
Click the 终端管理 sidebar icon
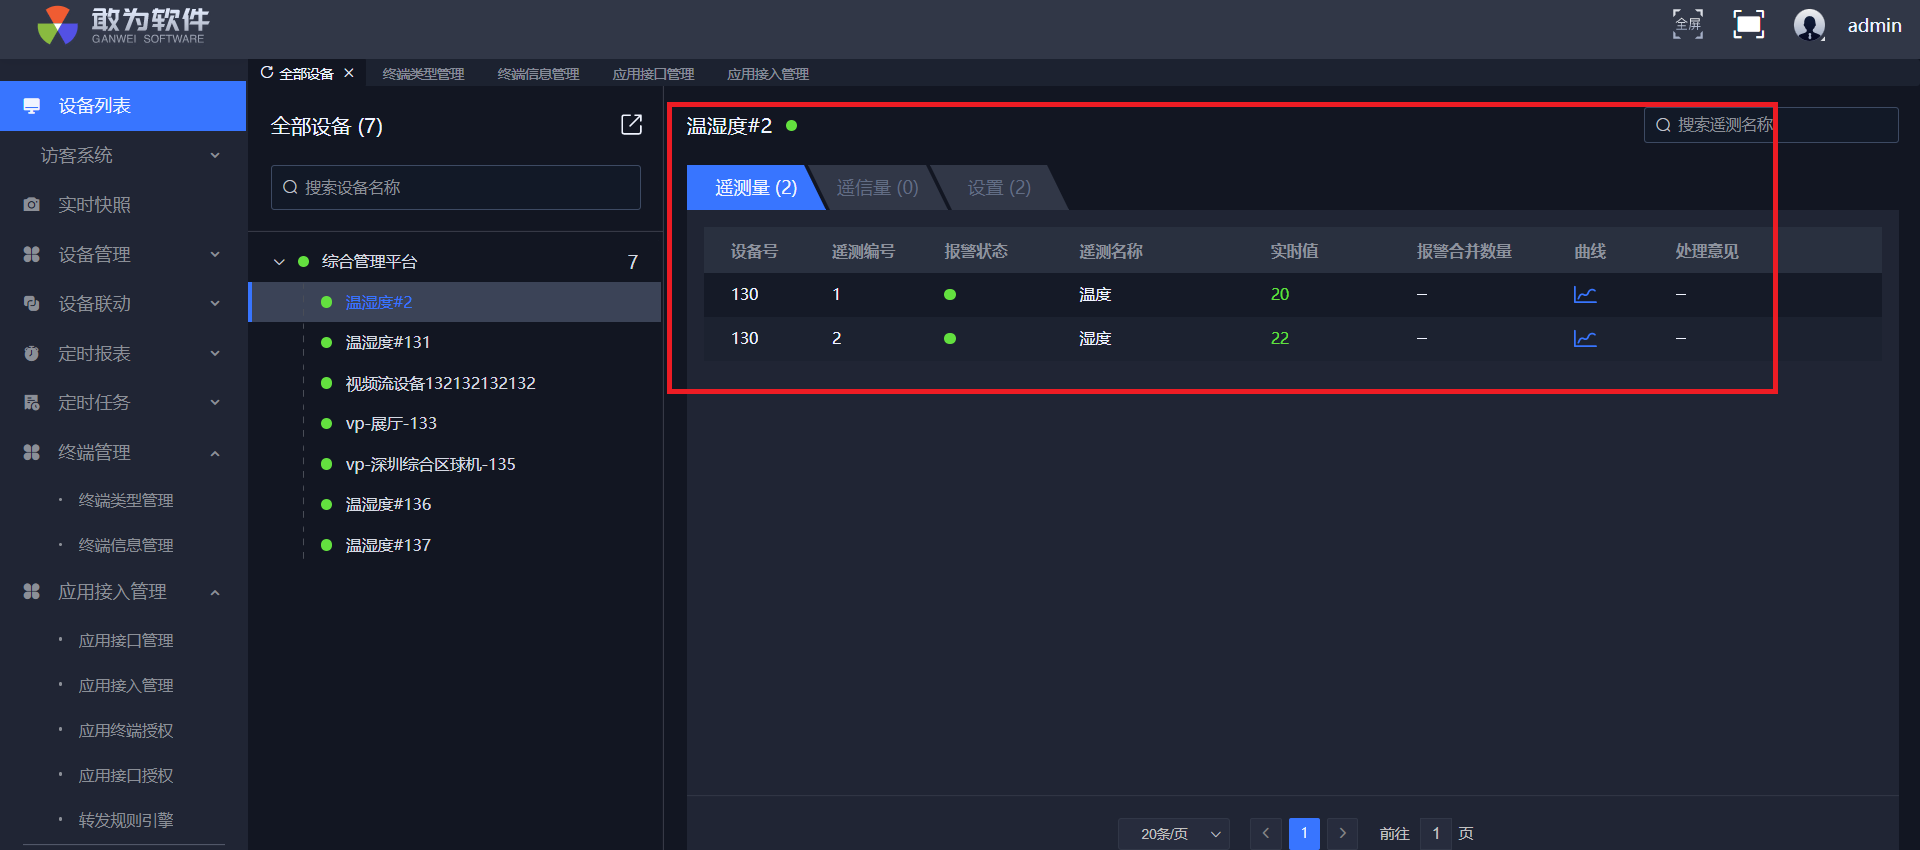click(32, 452)
